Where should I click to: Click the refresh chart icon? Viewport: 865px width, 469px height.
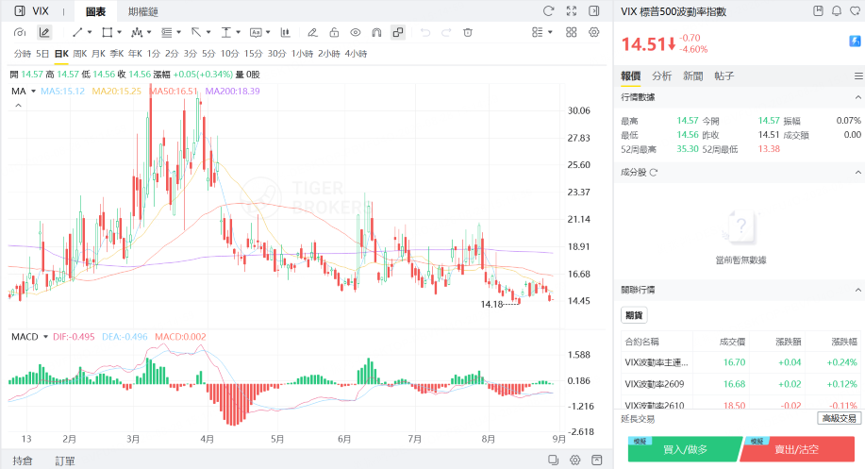[x=548, y=11]
